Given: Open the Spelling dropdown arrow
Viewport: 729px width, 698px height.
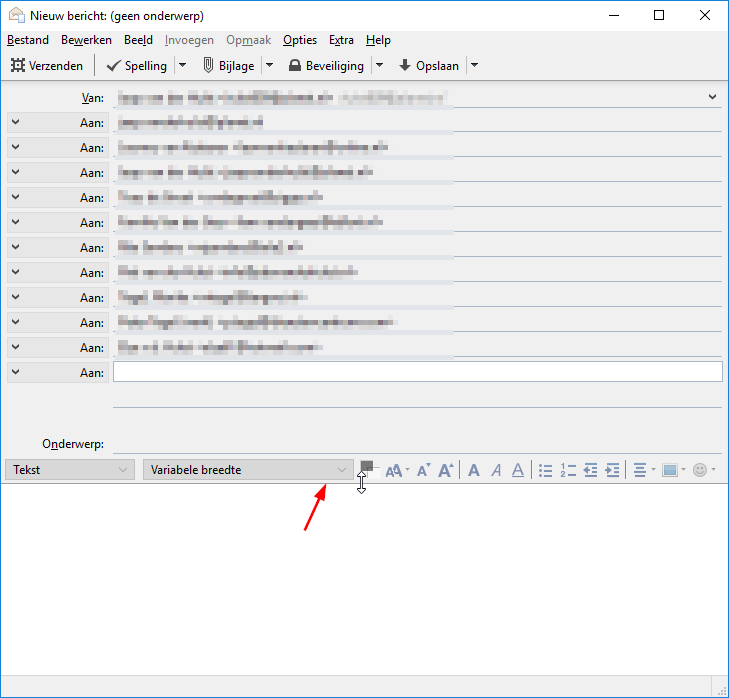Looking at the screenshot, I should [182, 66].
